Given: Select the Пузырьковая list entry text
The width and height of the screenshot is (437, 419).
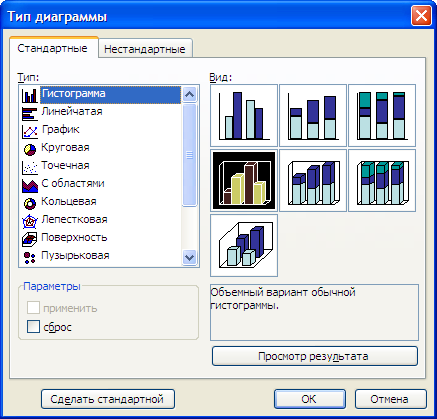Looking at the screenshot, I should coord(75,255).
